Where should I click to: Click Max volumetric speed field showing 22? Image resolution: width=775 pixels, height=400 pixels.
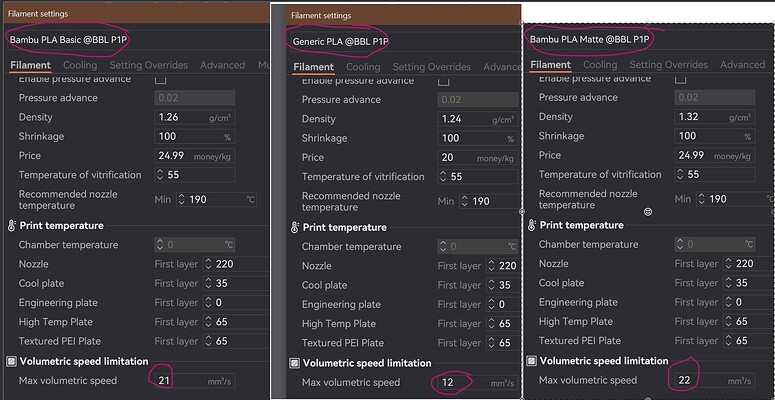click(715, 381)
